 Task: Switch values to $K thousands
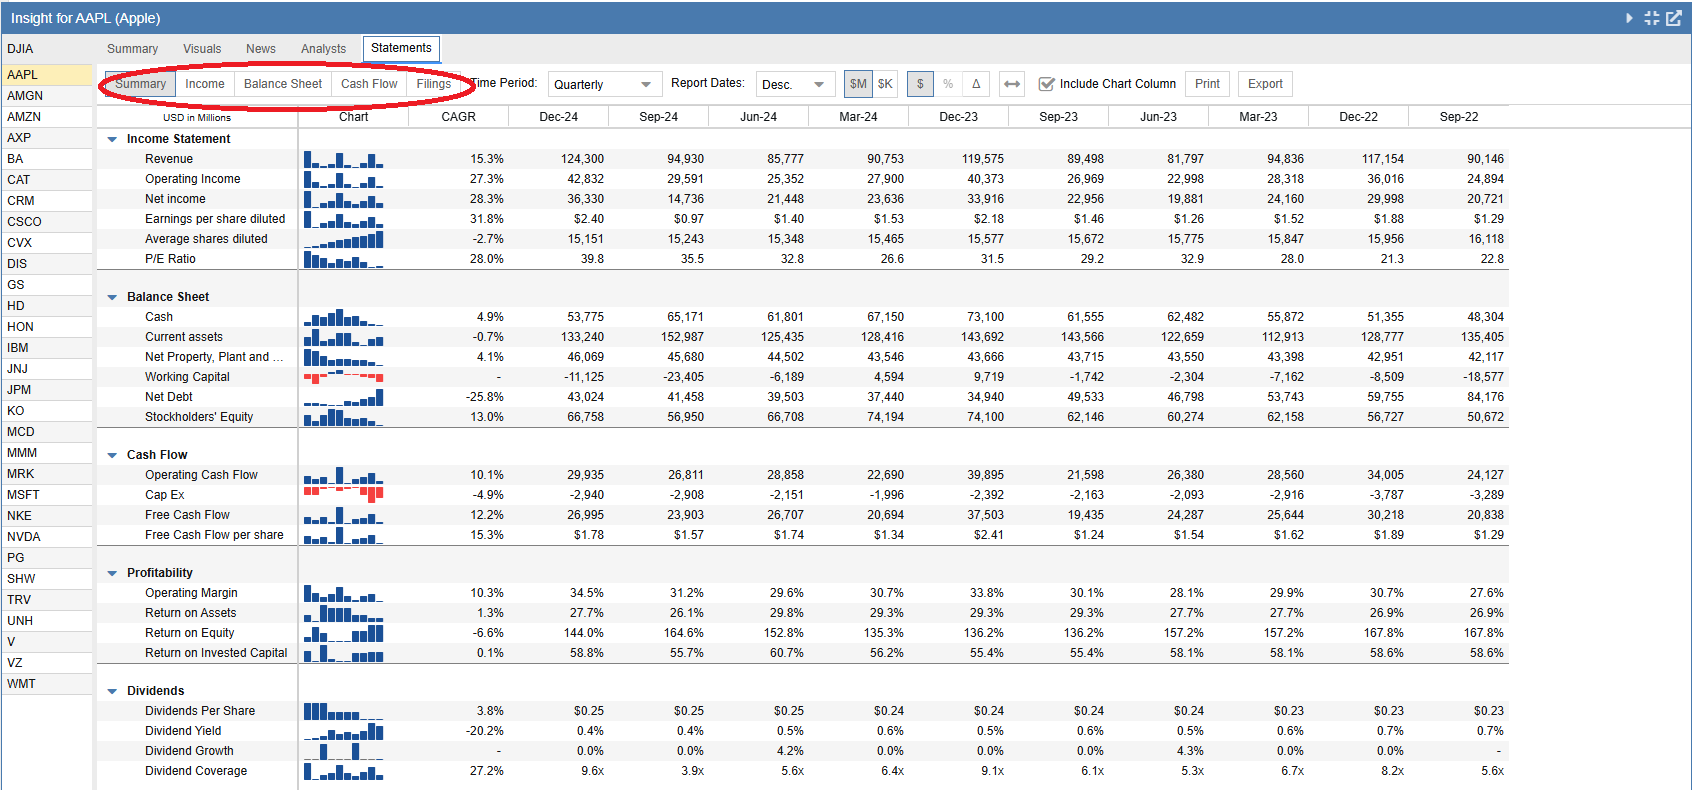pos(885,84)
